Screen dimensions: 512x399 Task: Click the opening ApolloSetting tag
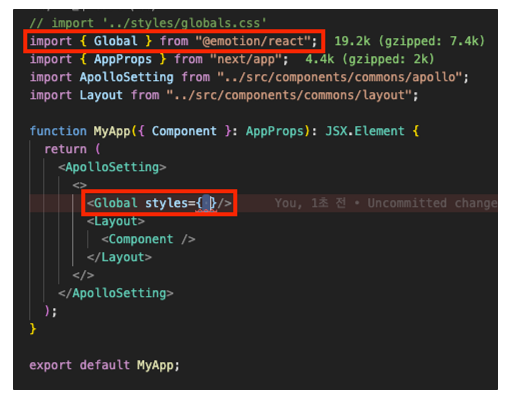click(x=112, y=167)
